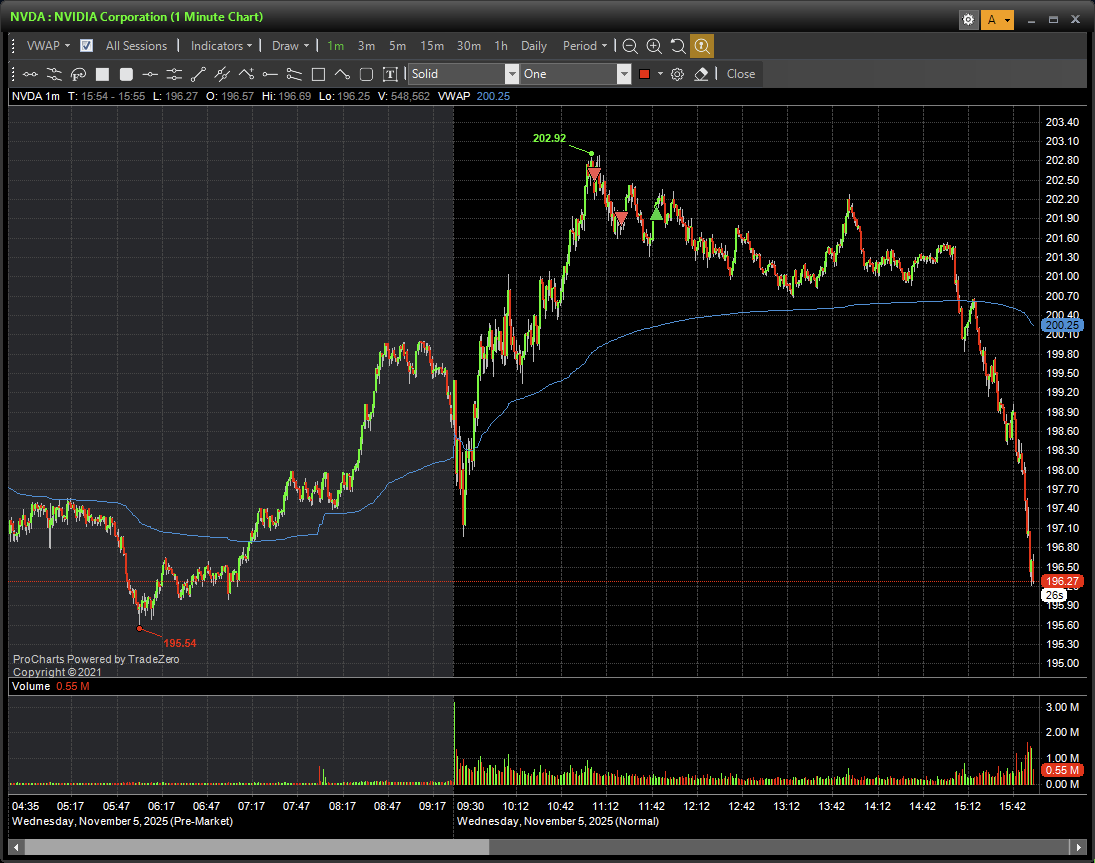This screenshot has height=863, width=1095.
Task: Click the 202.92 high price label
Action: pyautogui.click(x=550, y=138)
